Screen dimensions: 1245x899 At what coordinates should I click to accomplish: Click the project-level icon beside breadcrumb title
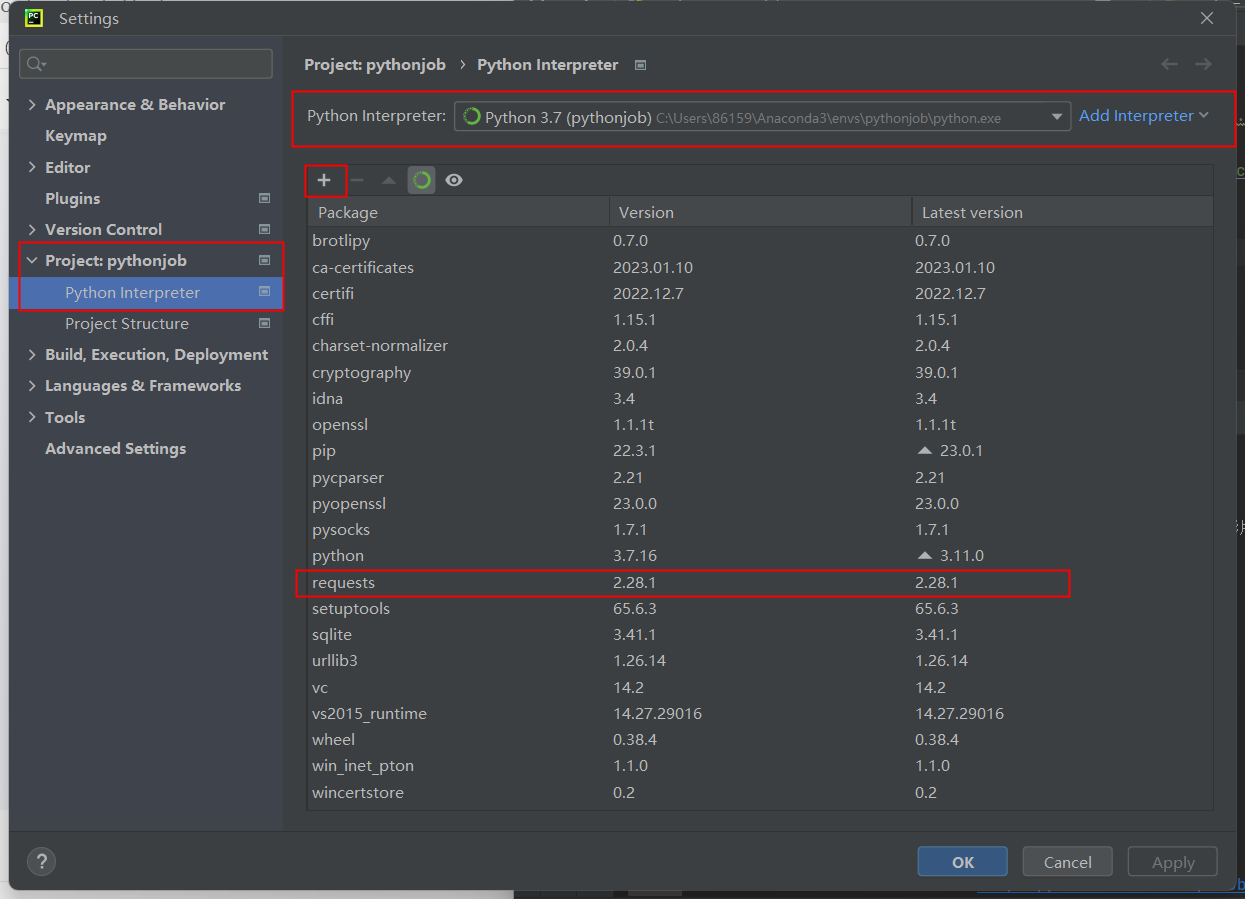click(641, 65)
